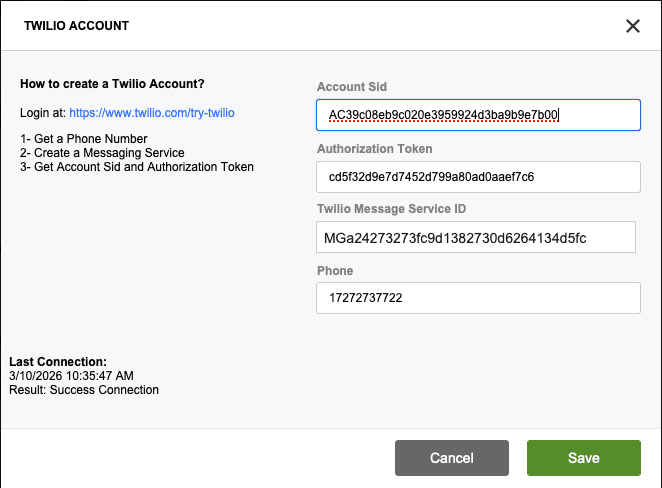Cancel the Twilio account changes
The width and height of the screenshot is (662, 488).
pos(452,458)
